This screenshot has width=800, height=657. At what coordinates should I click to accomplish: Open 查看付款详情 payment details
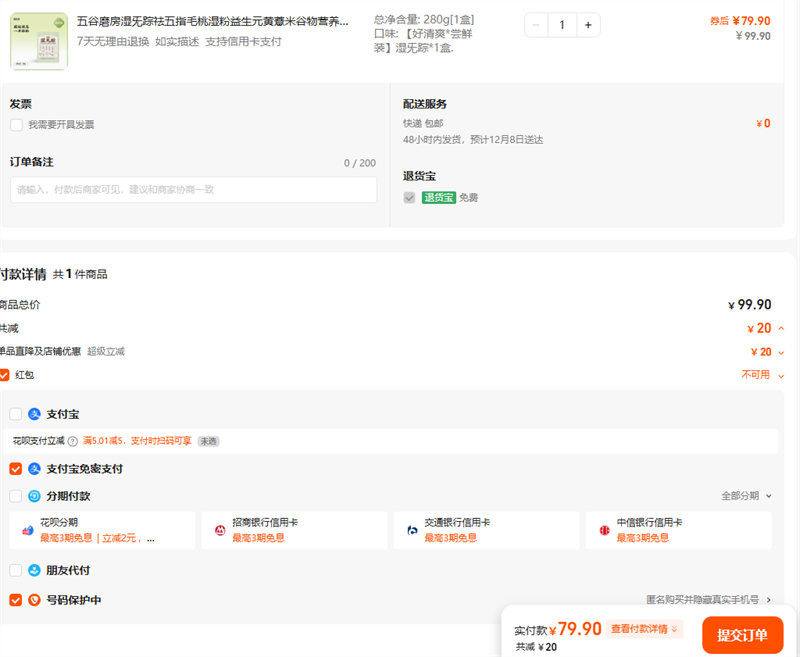pyautogui.click(x=645, y=629)
